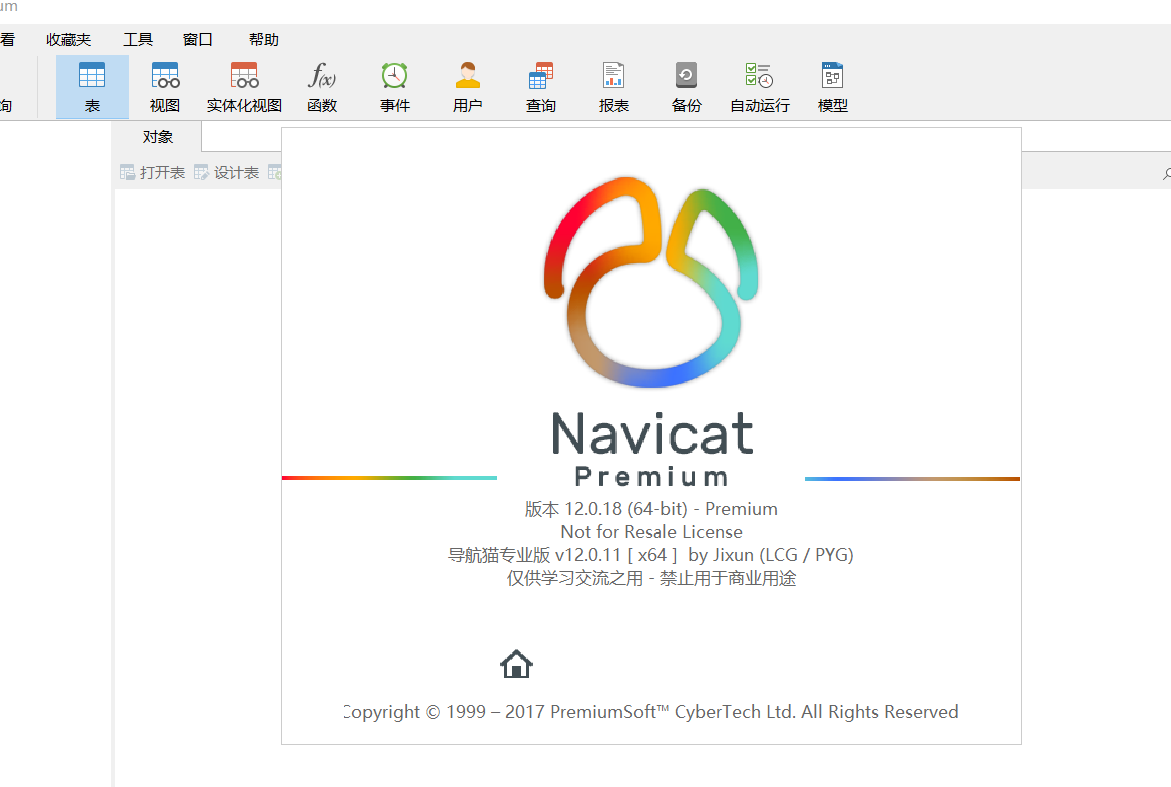Click the '版本 12.0.18 (64-bit) - Premium' text

[x=651, y=509]
